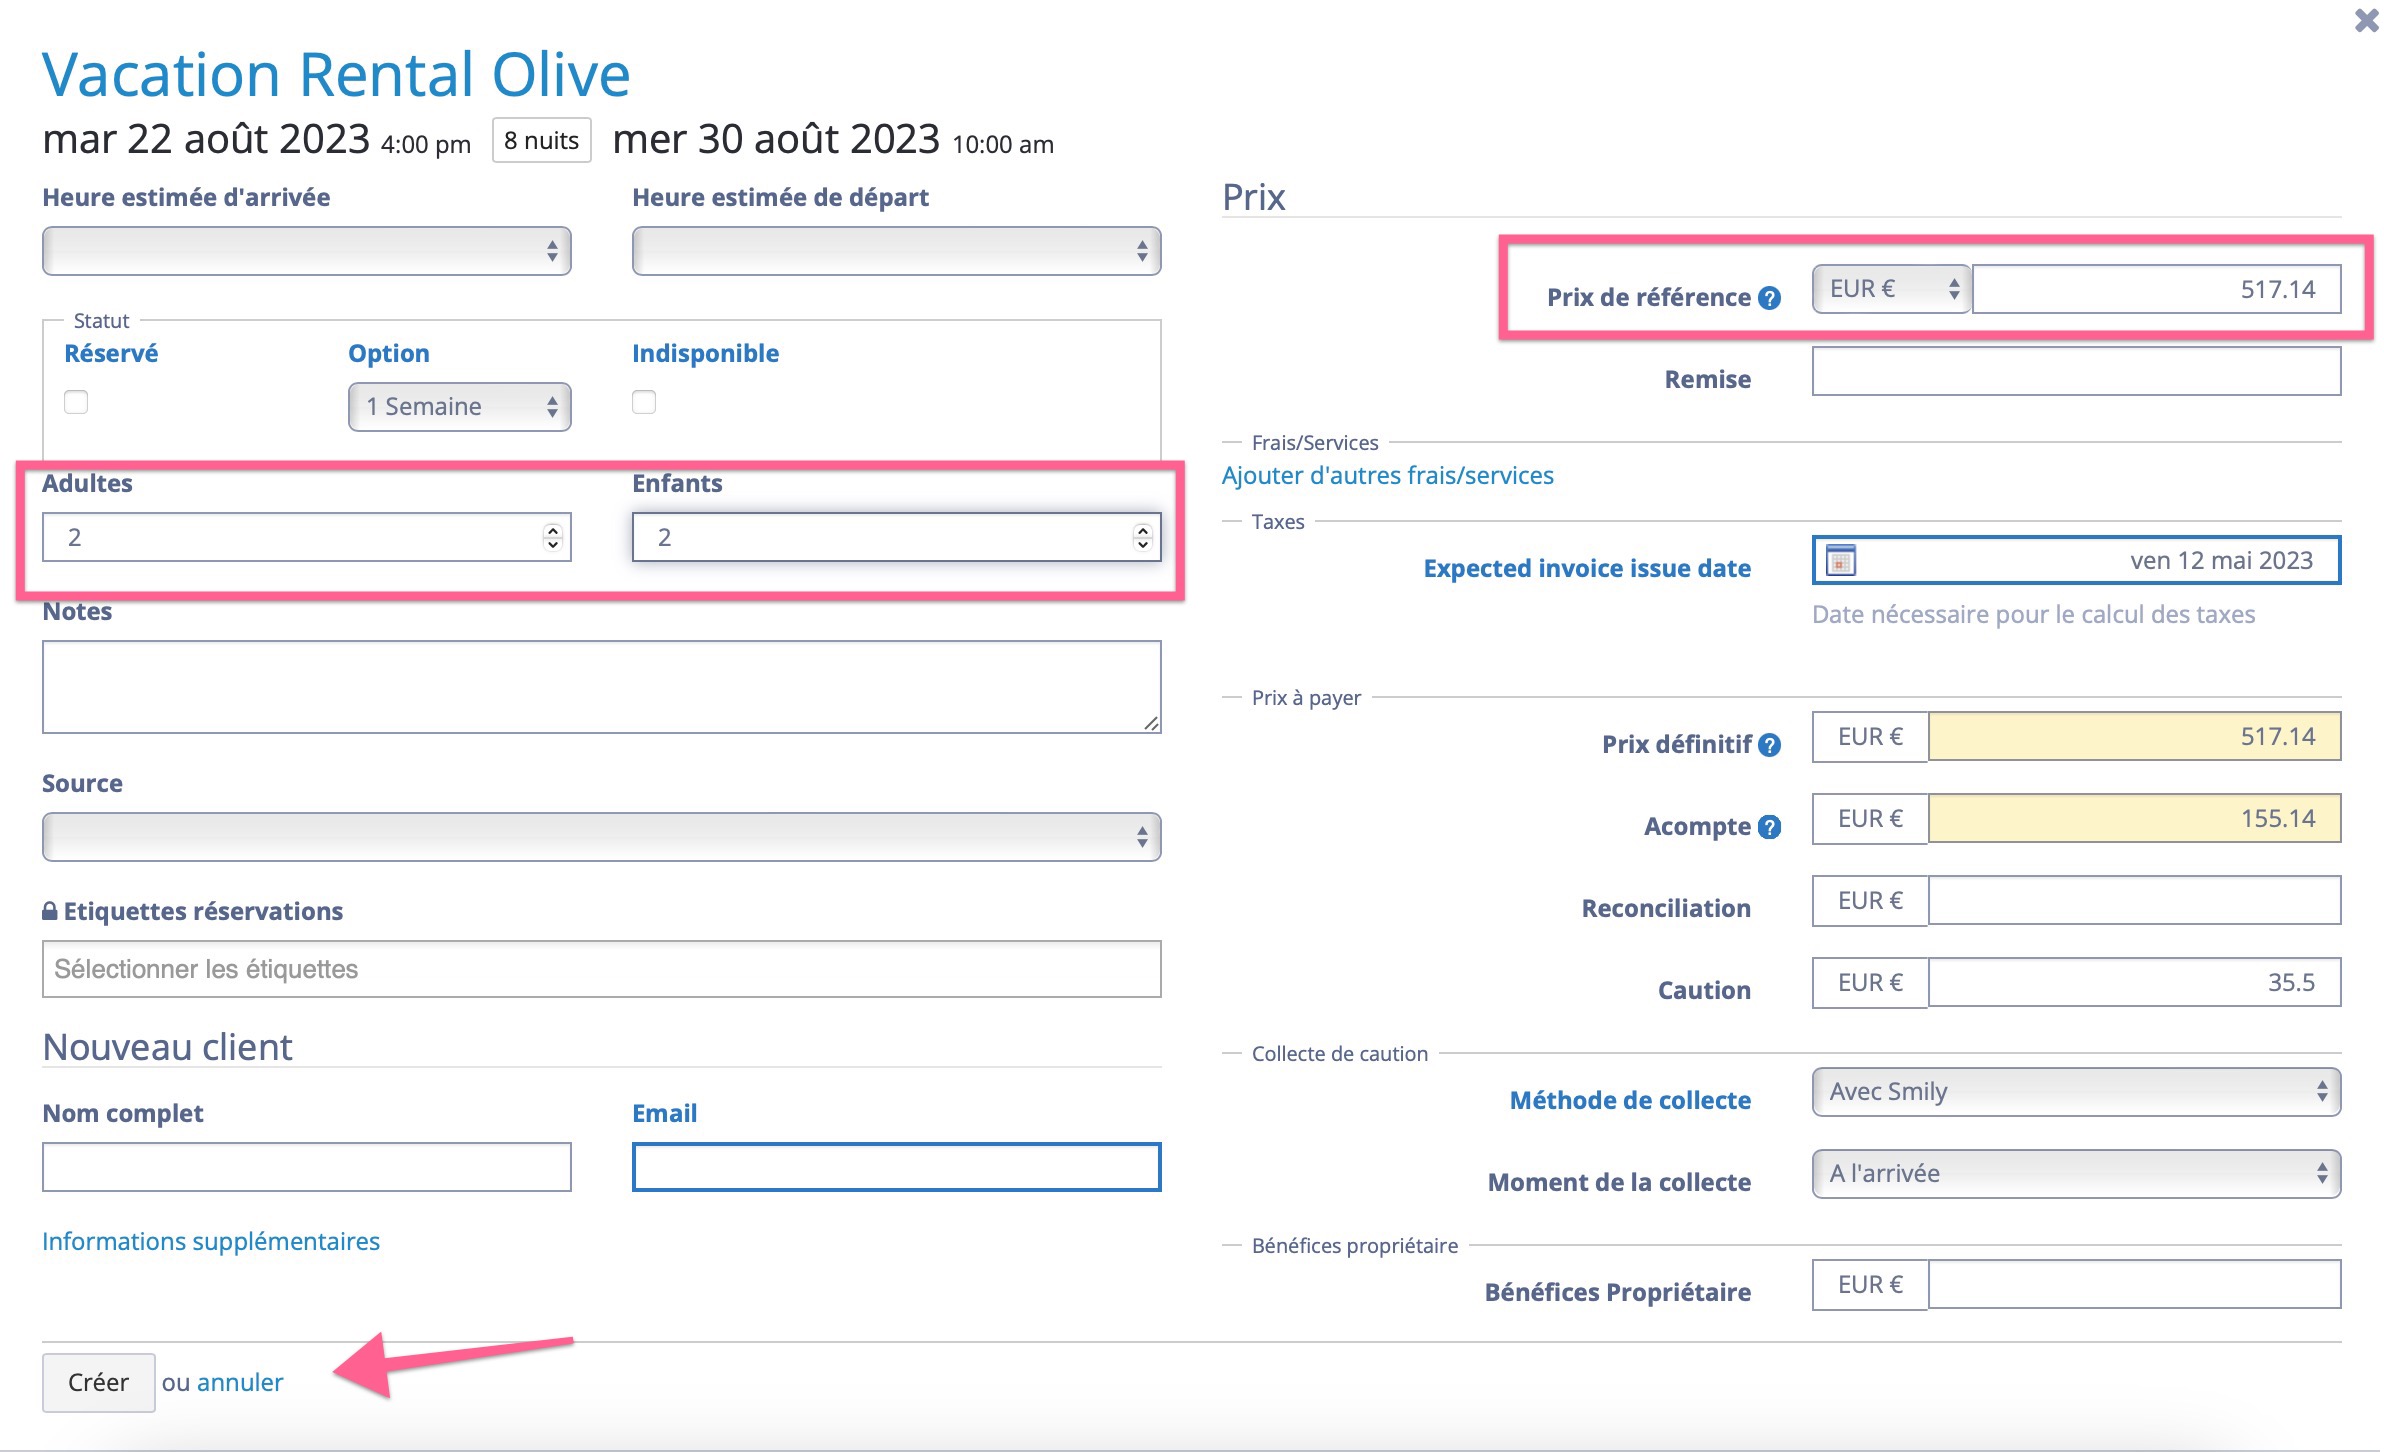Click the 8 nuits button
The image size is (2384, 1452).
point(541,141)
